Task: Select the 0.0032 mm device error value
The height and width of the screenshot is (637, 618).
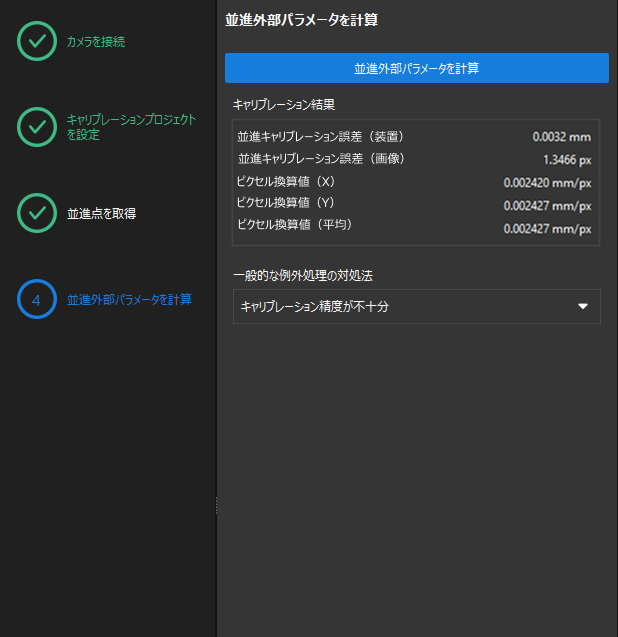Action: pos(562,137)
